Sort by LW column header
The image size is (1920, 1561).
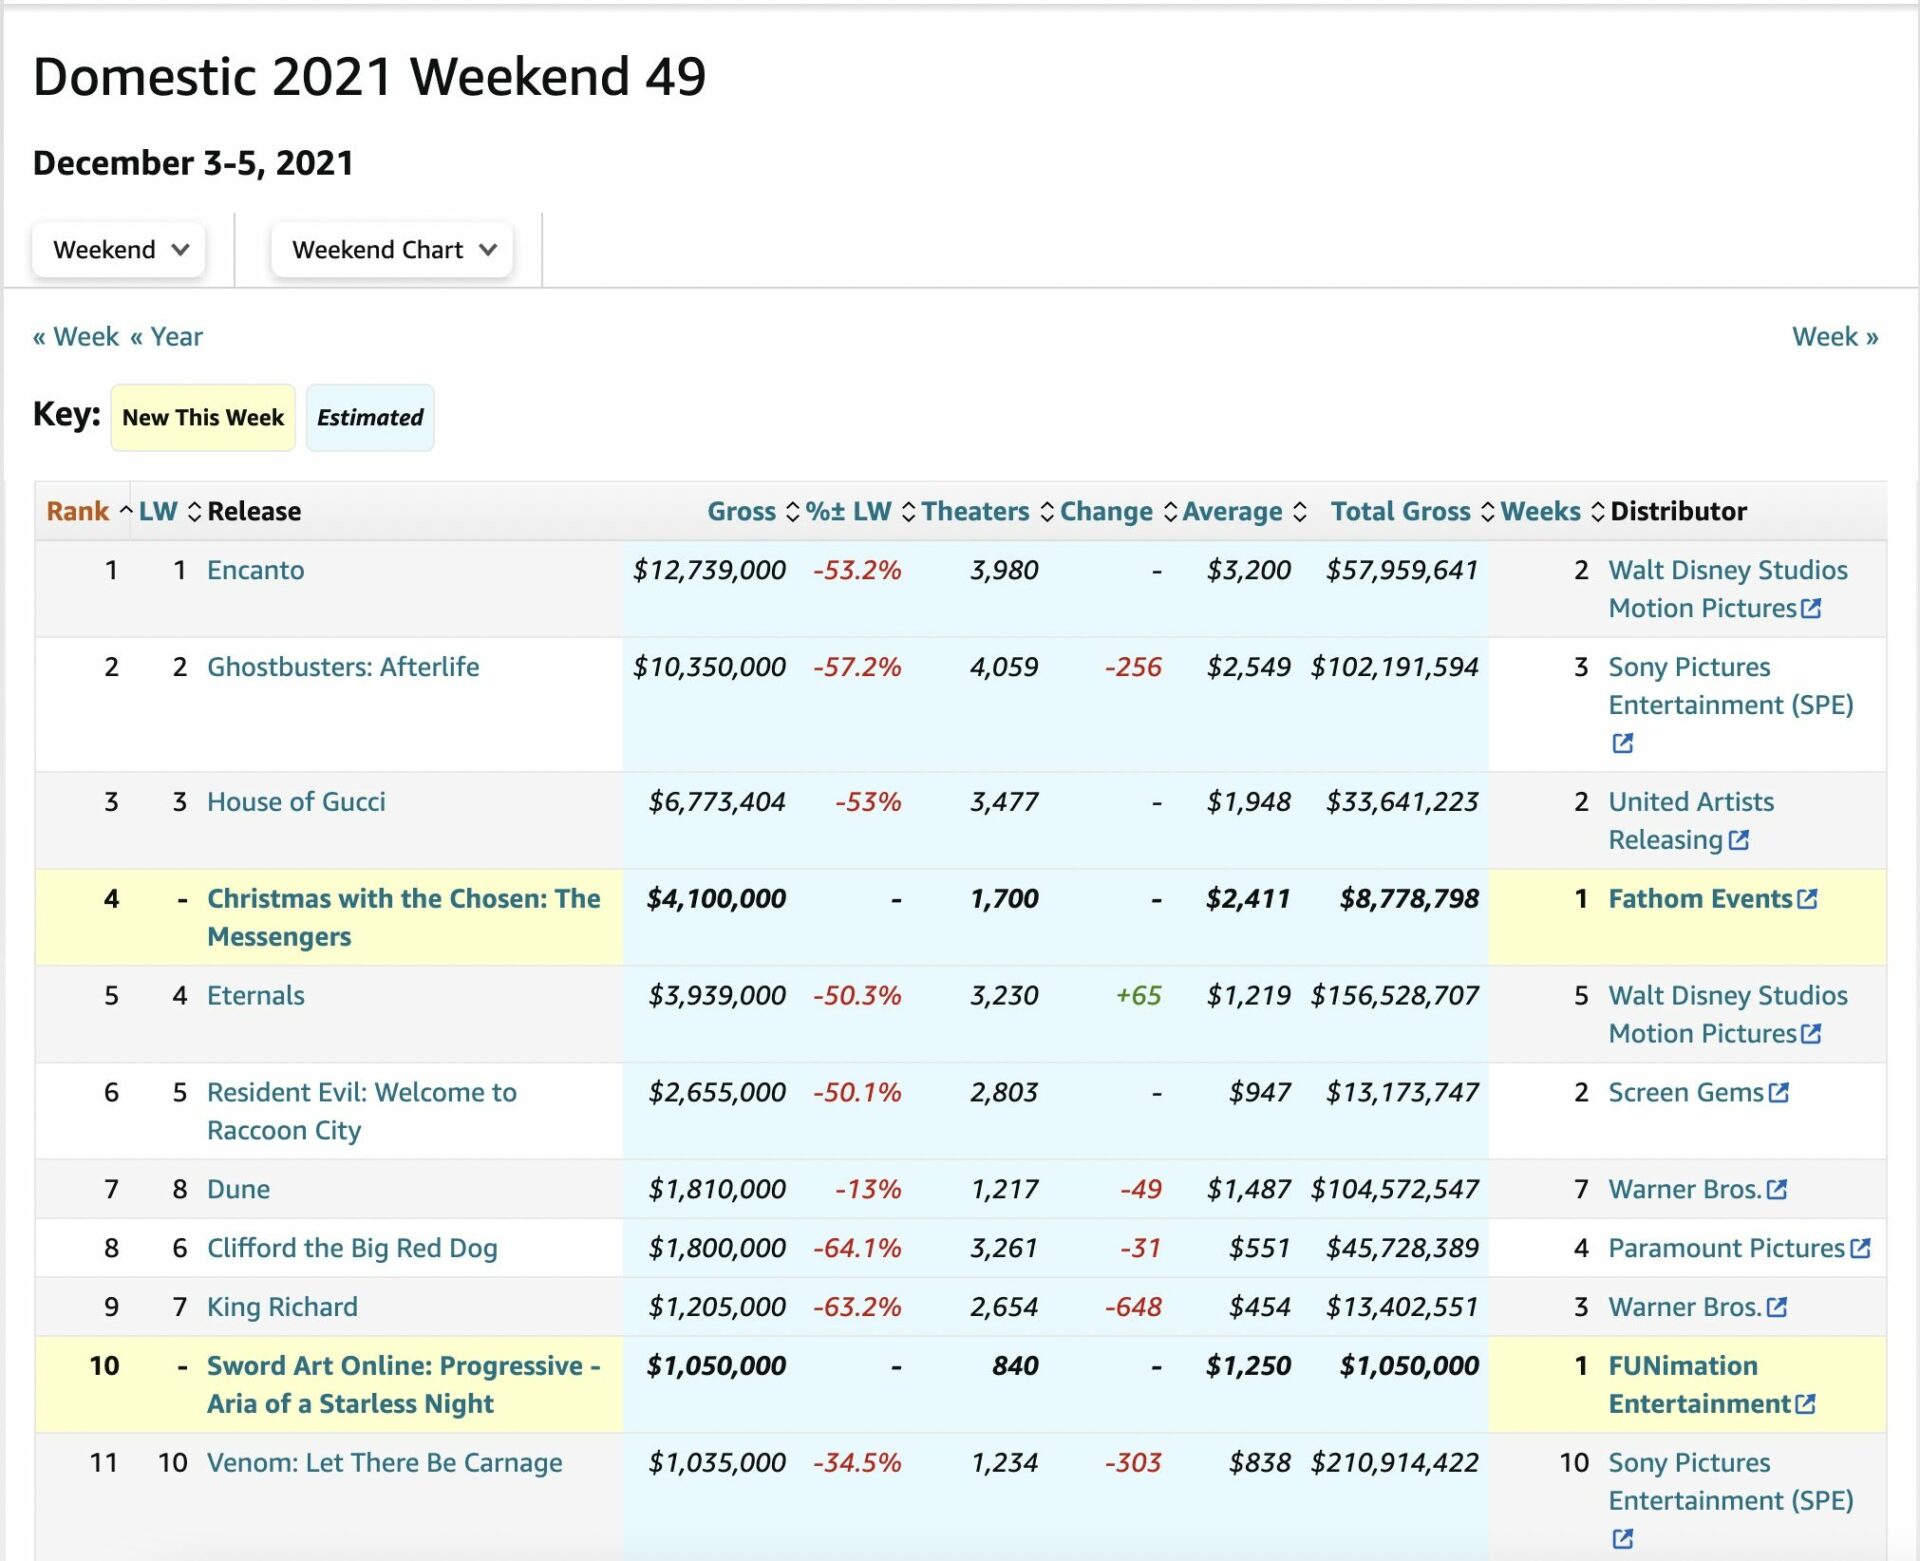click(x=169, y=511)
